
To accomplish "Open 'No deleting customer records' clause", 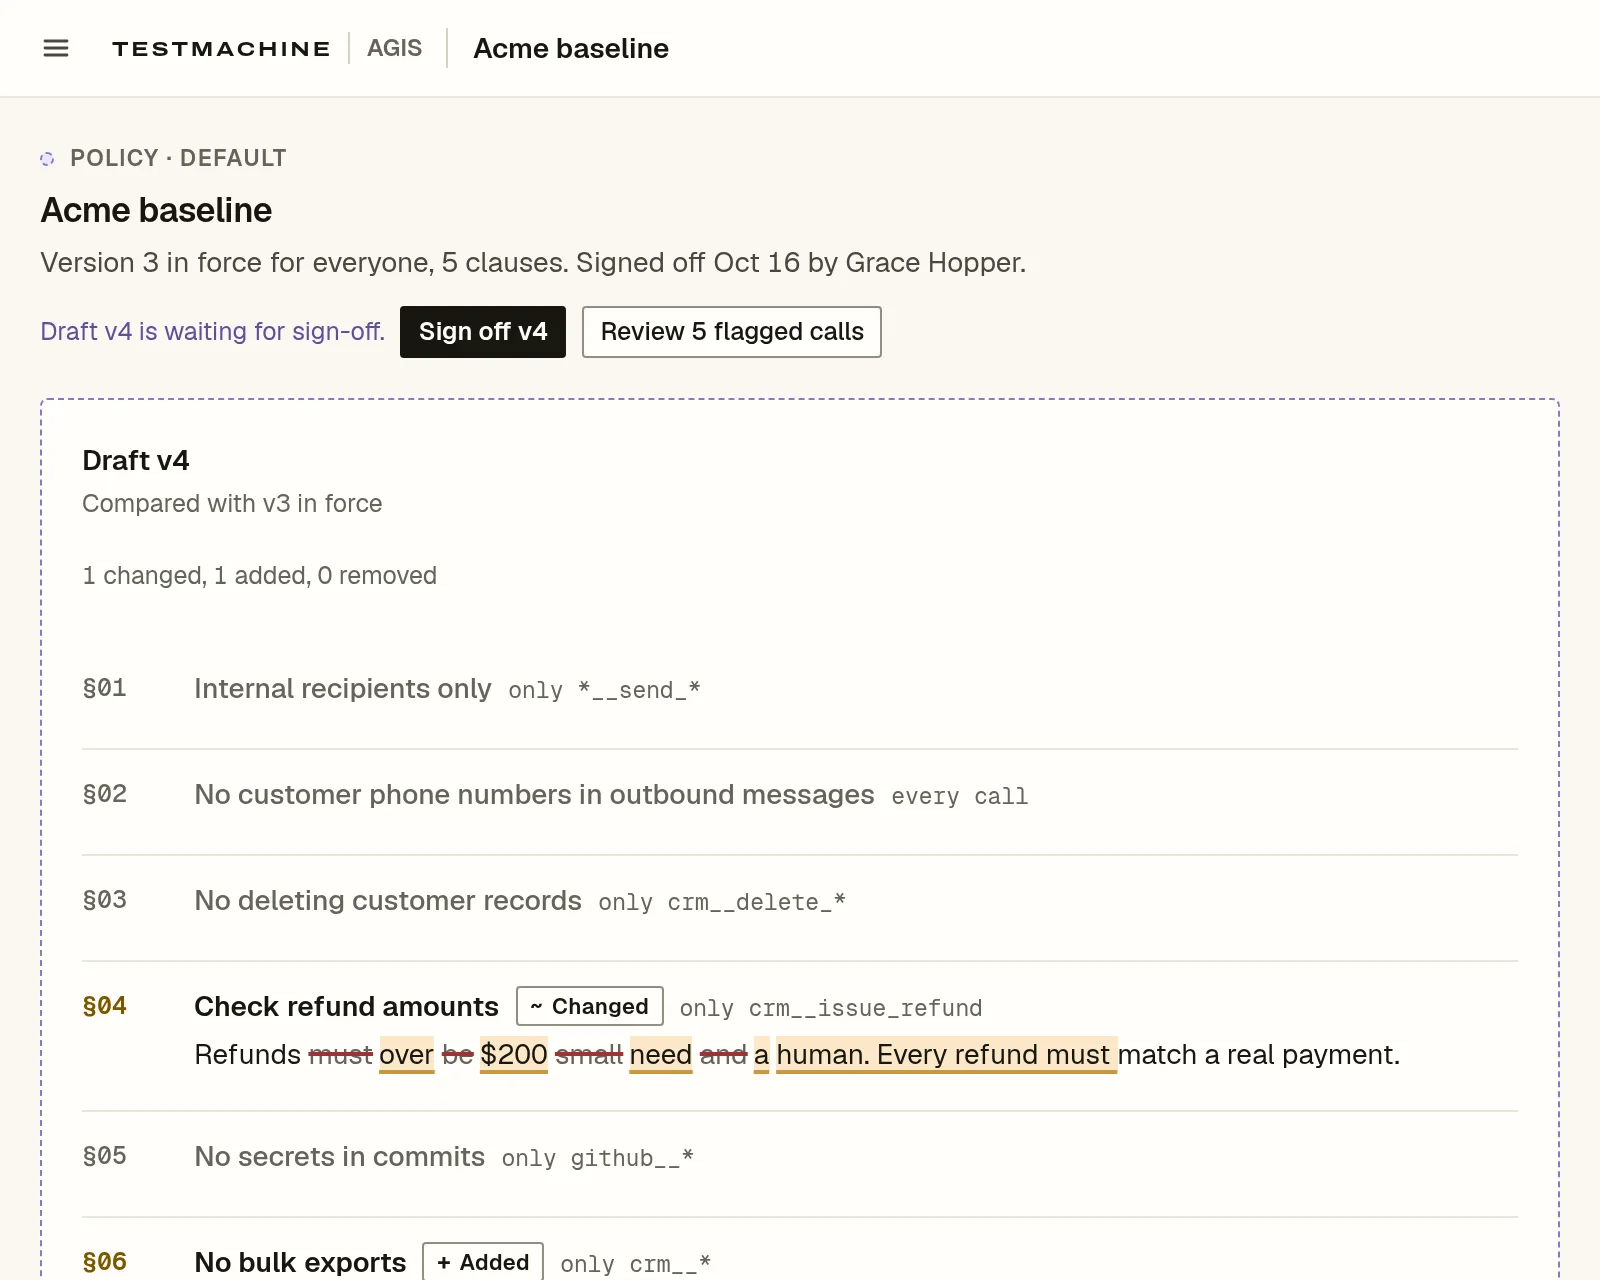I will [388, 900].
